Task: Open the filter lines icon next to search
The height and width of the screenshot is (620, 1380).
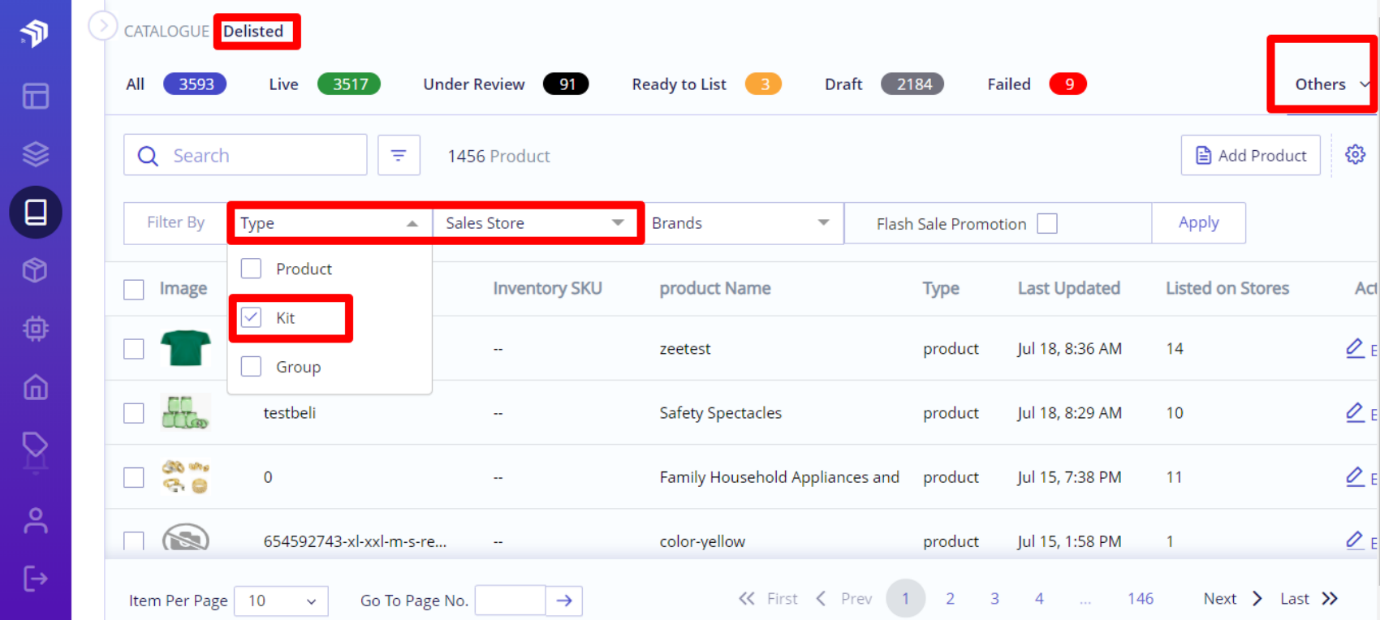Action: click(x=399, y=155)
